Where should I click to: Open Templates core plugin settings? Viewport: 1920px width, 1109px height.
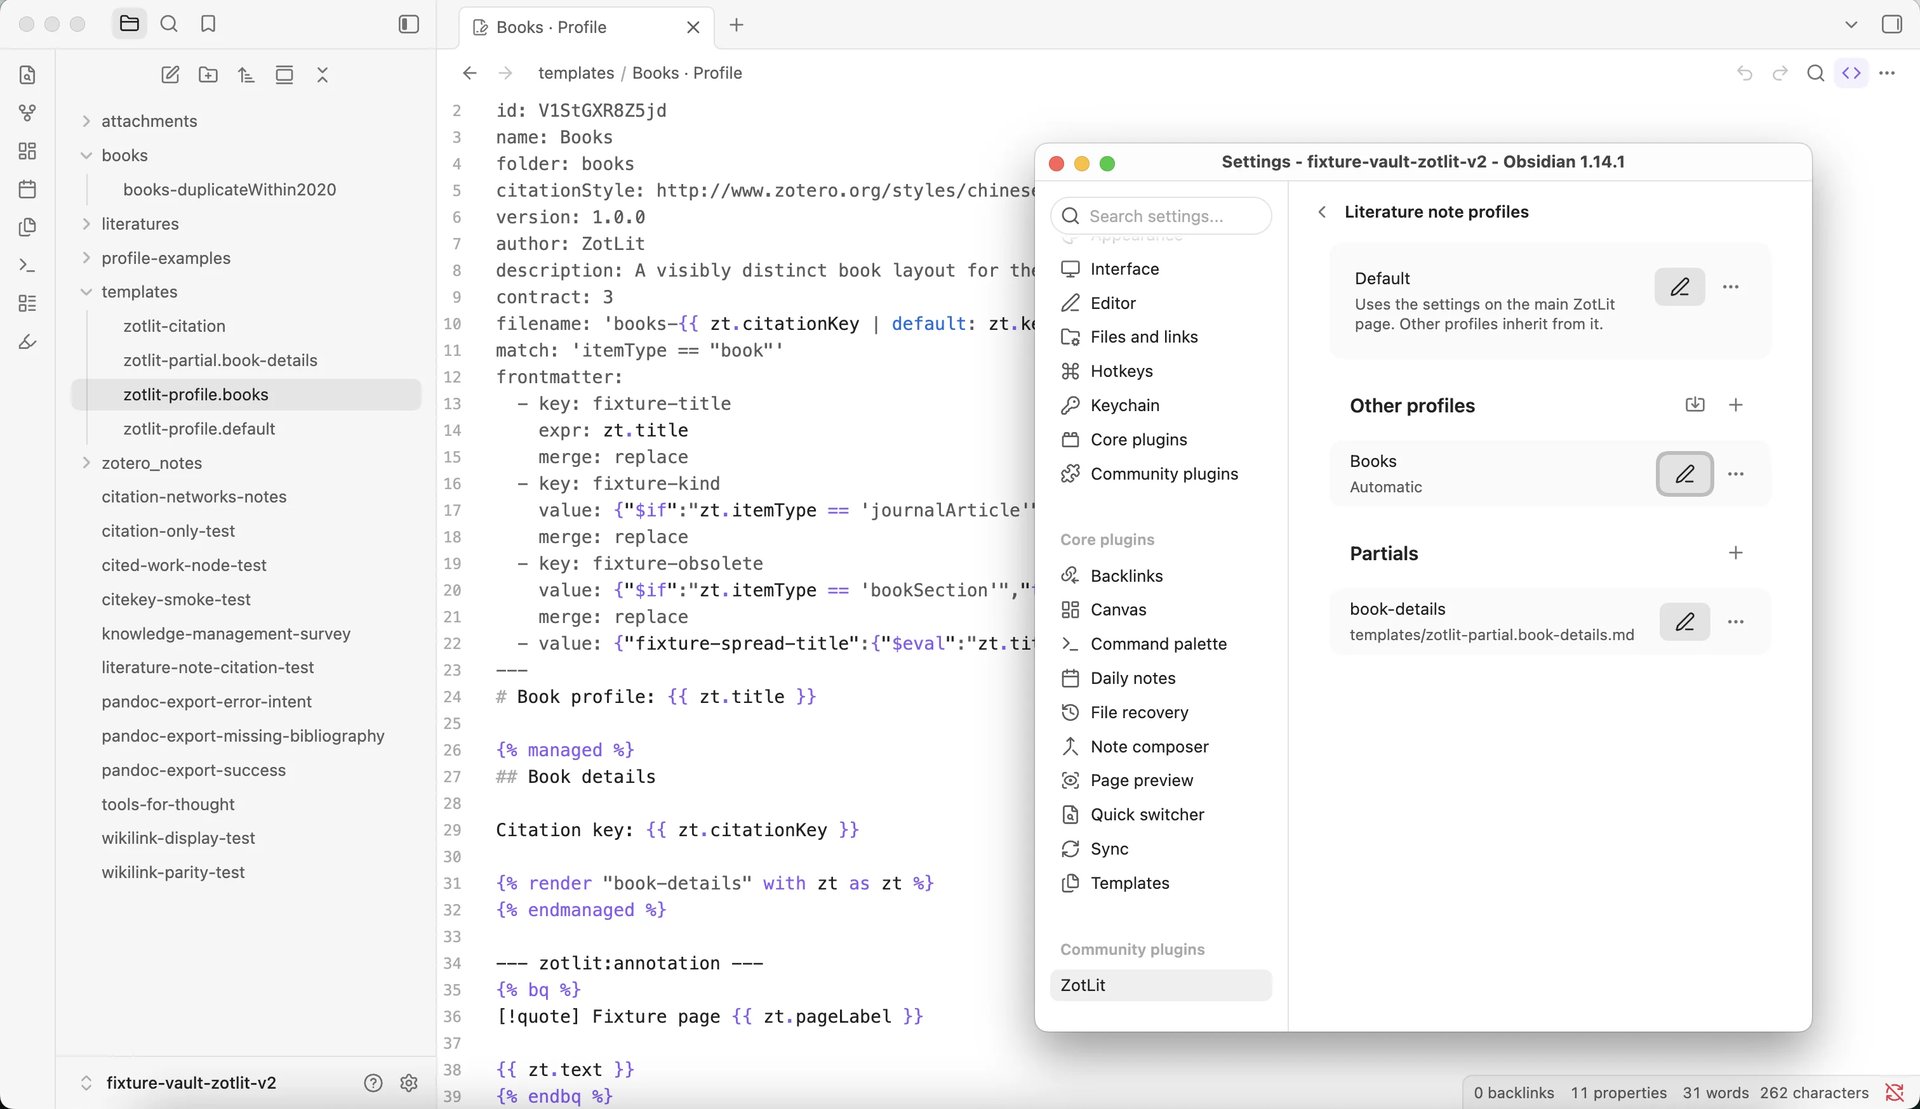click(1160, 883)
